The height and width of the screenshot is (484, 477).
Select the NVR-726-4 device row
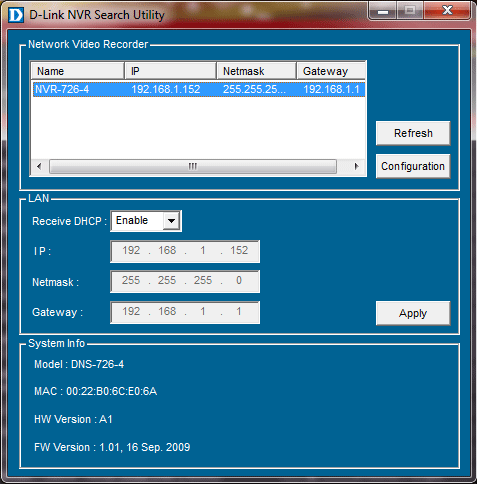199,89
